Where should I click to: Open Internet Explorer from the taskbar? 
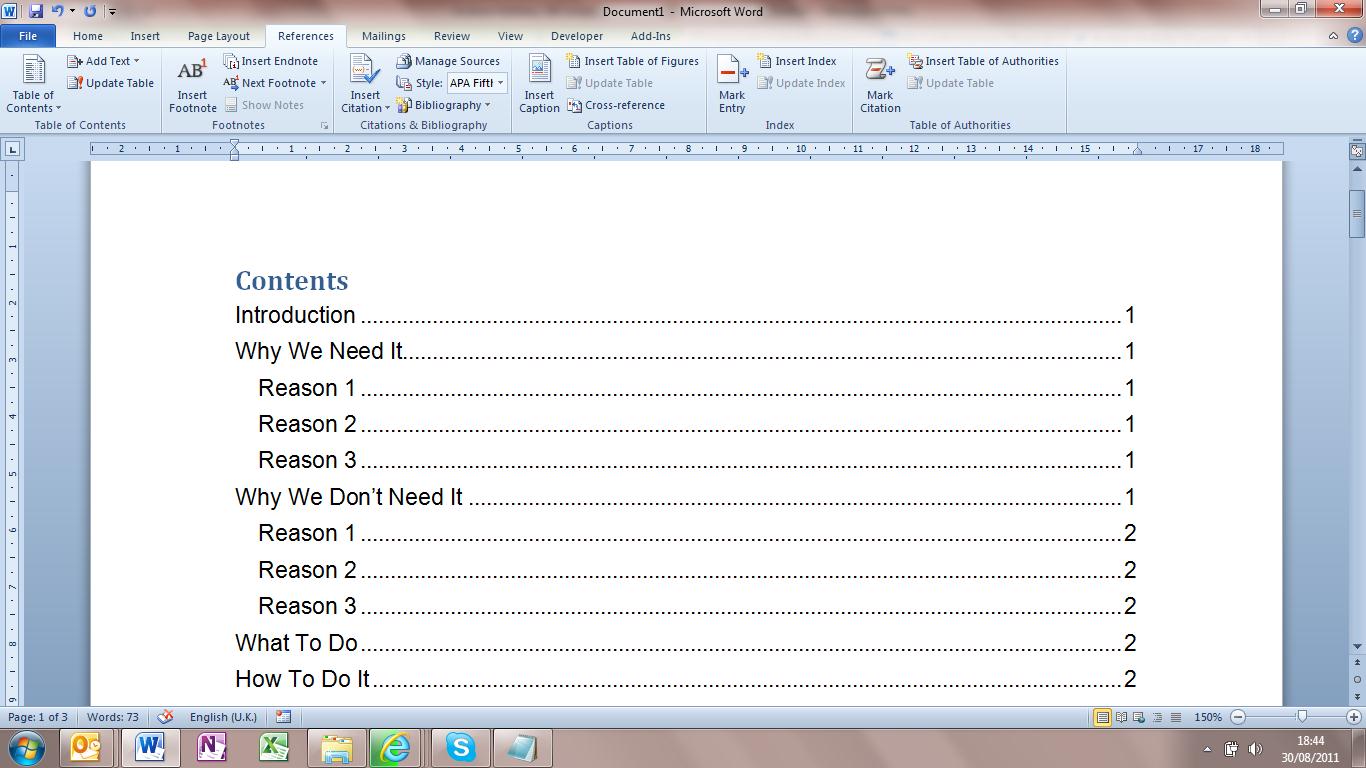click(x=394, y=747)
